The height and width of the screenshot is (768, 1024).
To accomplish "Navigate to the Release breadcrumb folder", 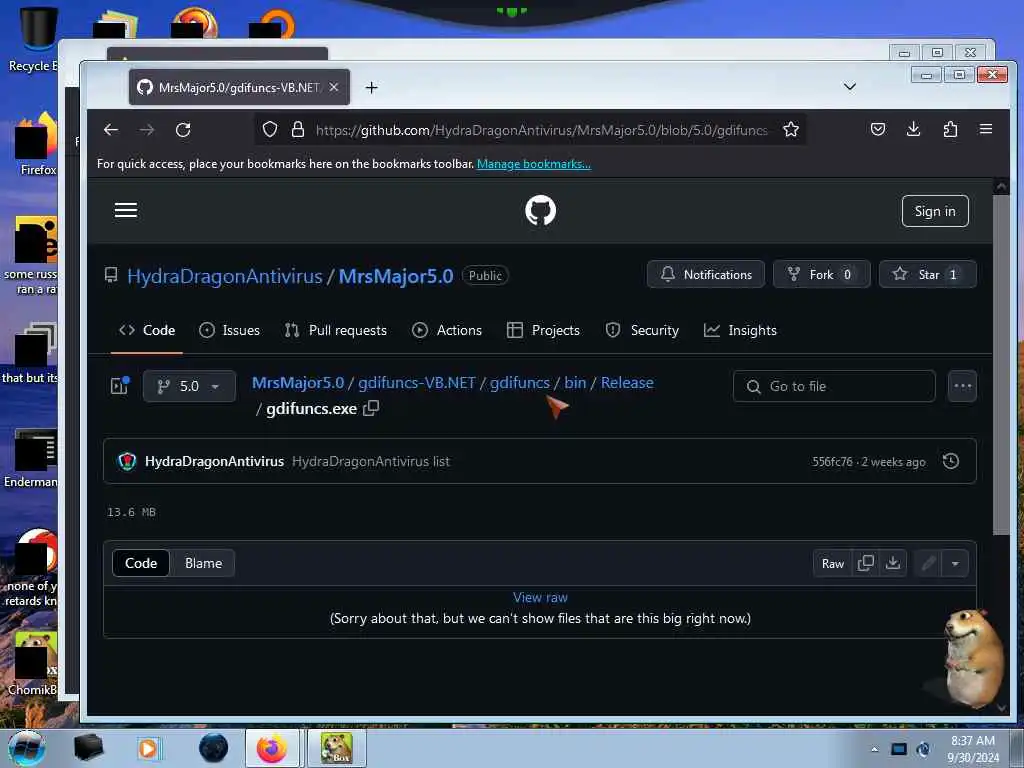I will [x=627, y=383].
